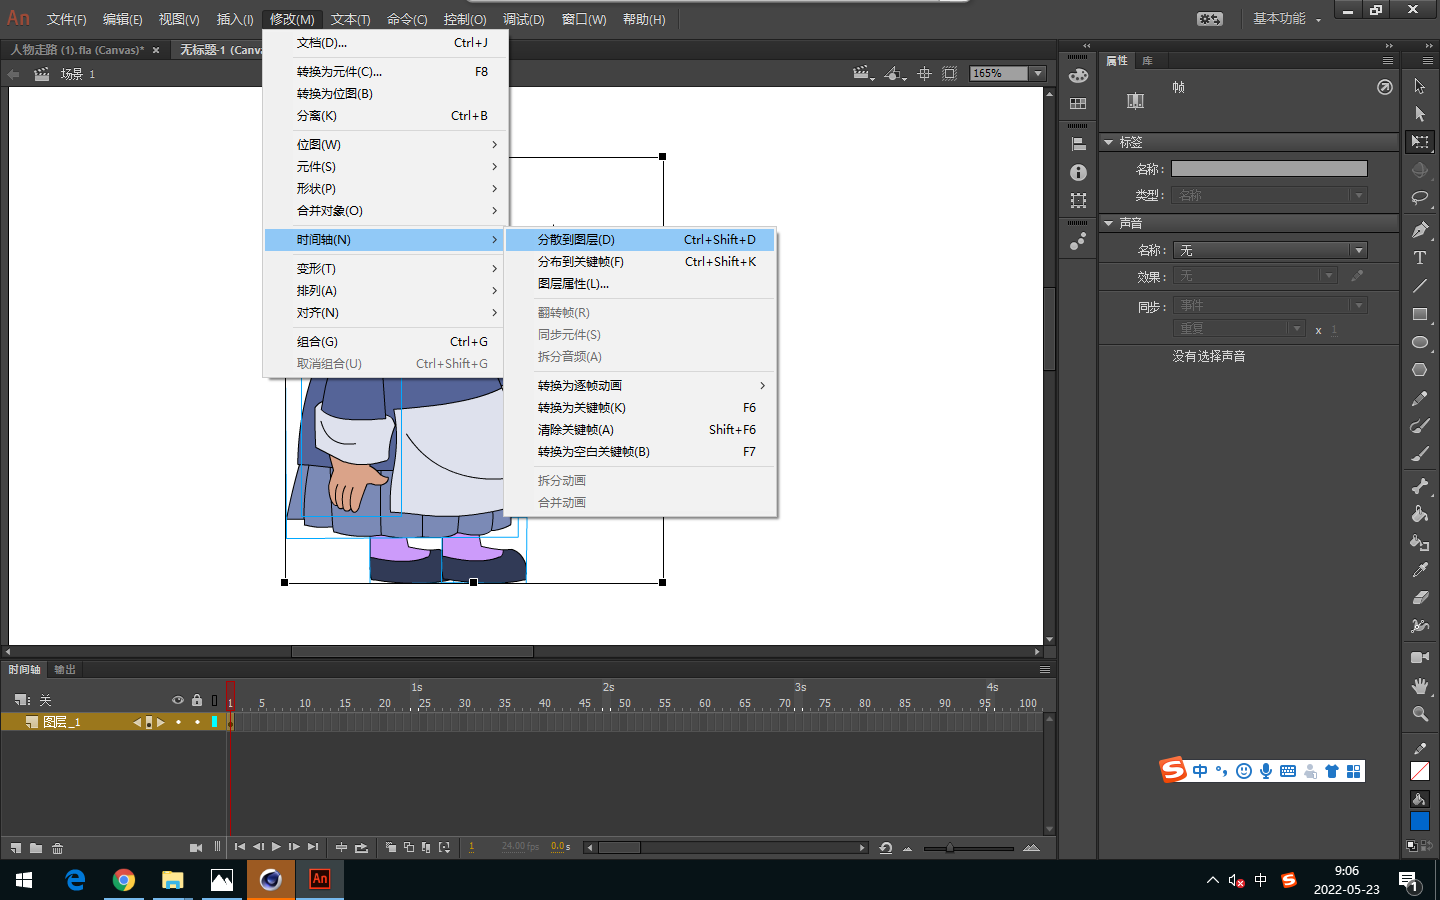Switch to the 库 library tab
The width and height of the screenshot is (1440, 900).
coord(1147,61)
